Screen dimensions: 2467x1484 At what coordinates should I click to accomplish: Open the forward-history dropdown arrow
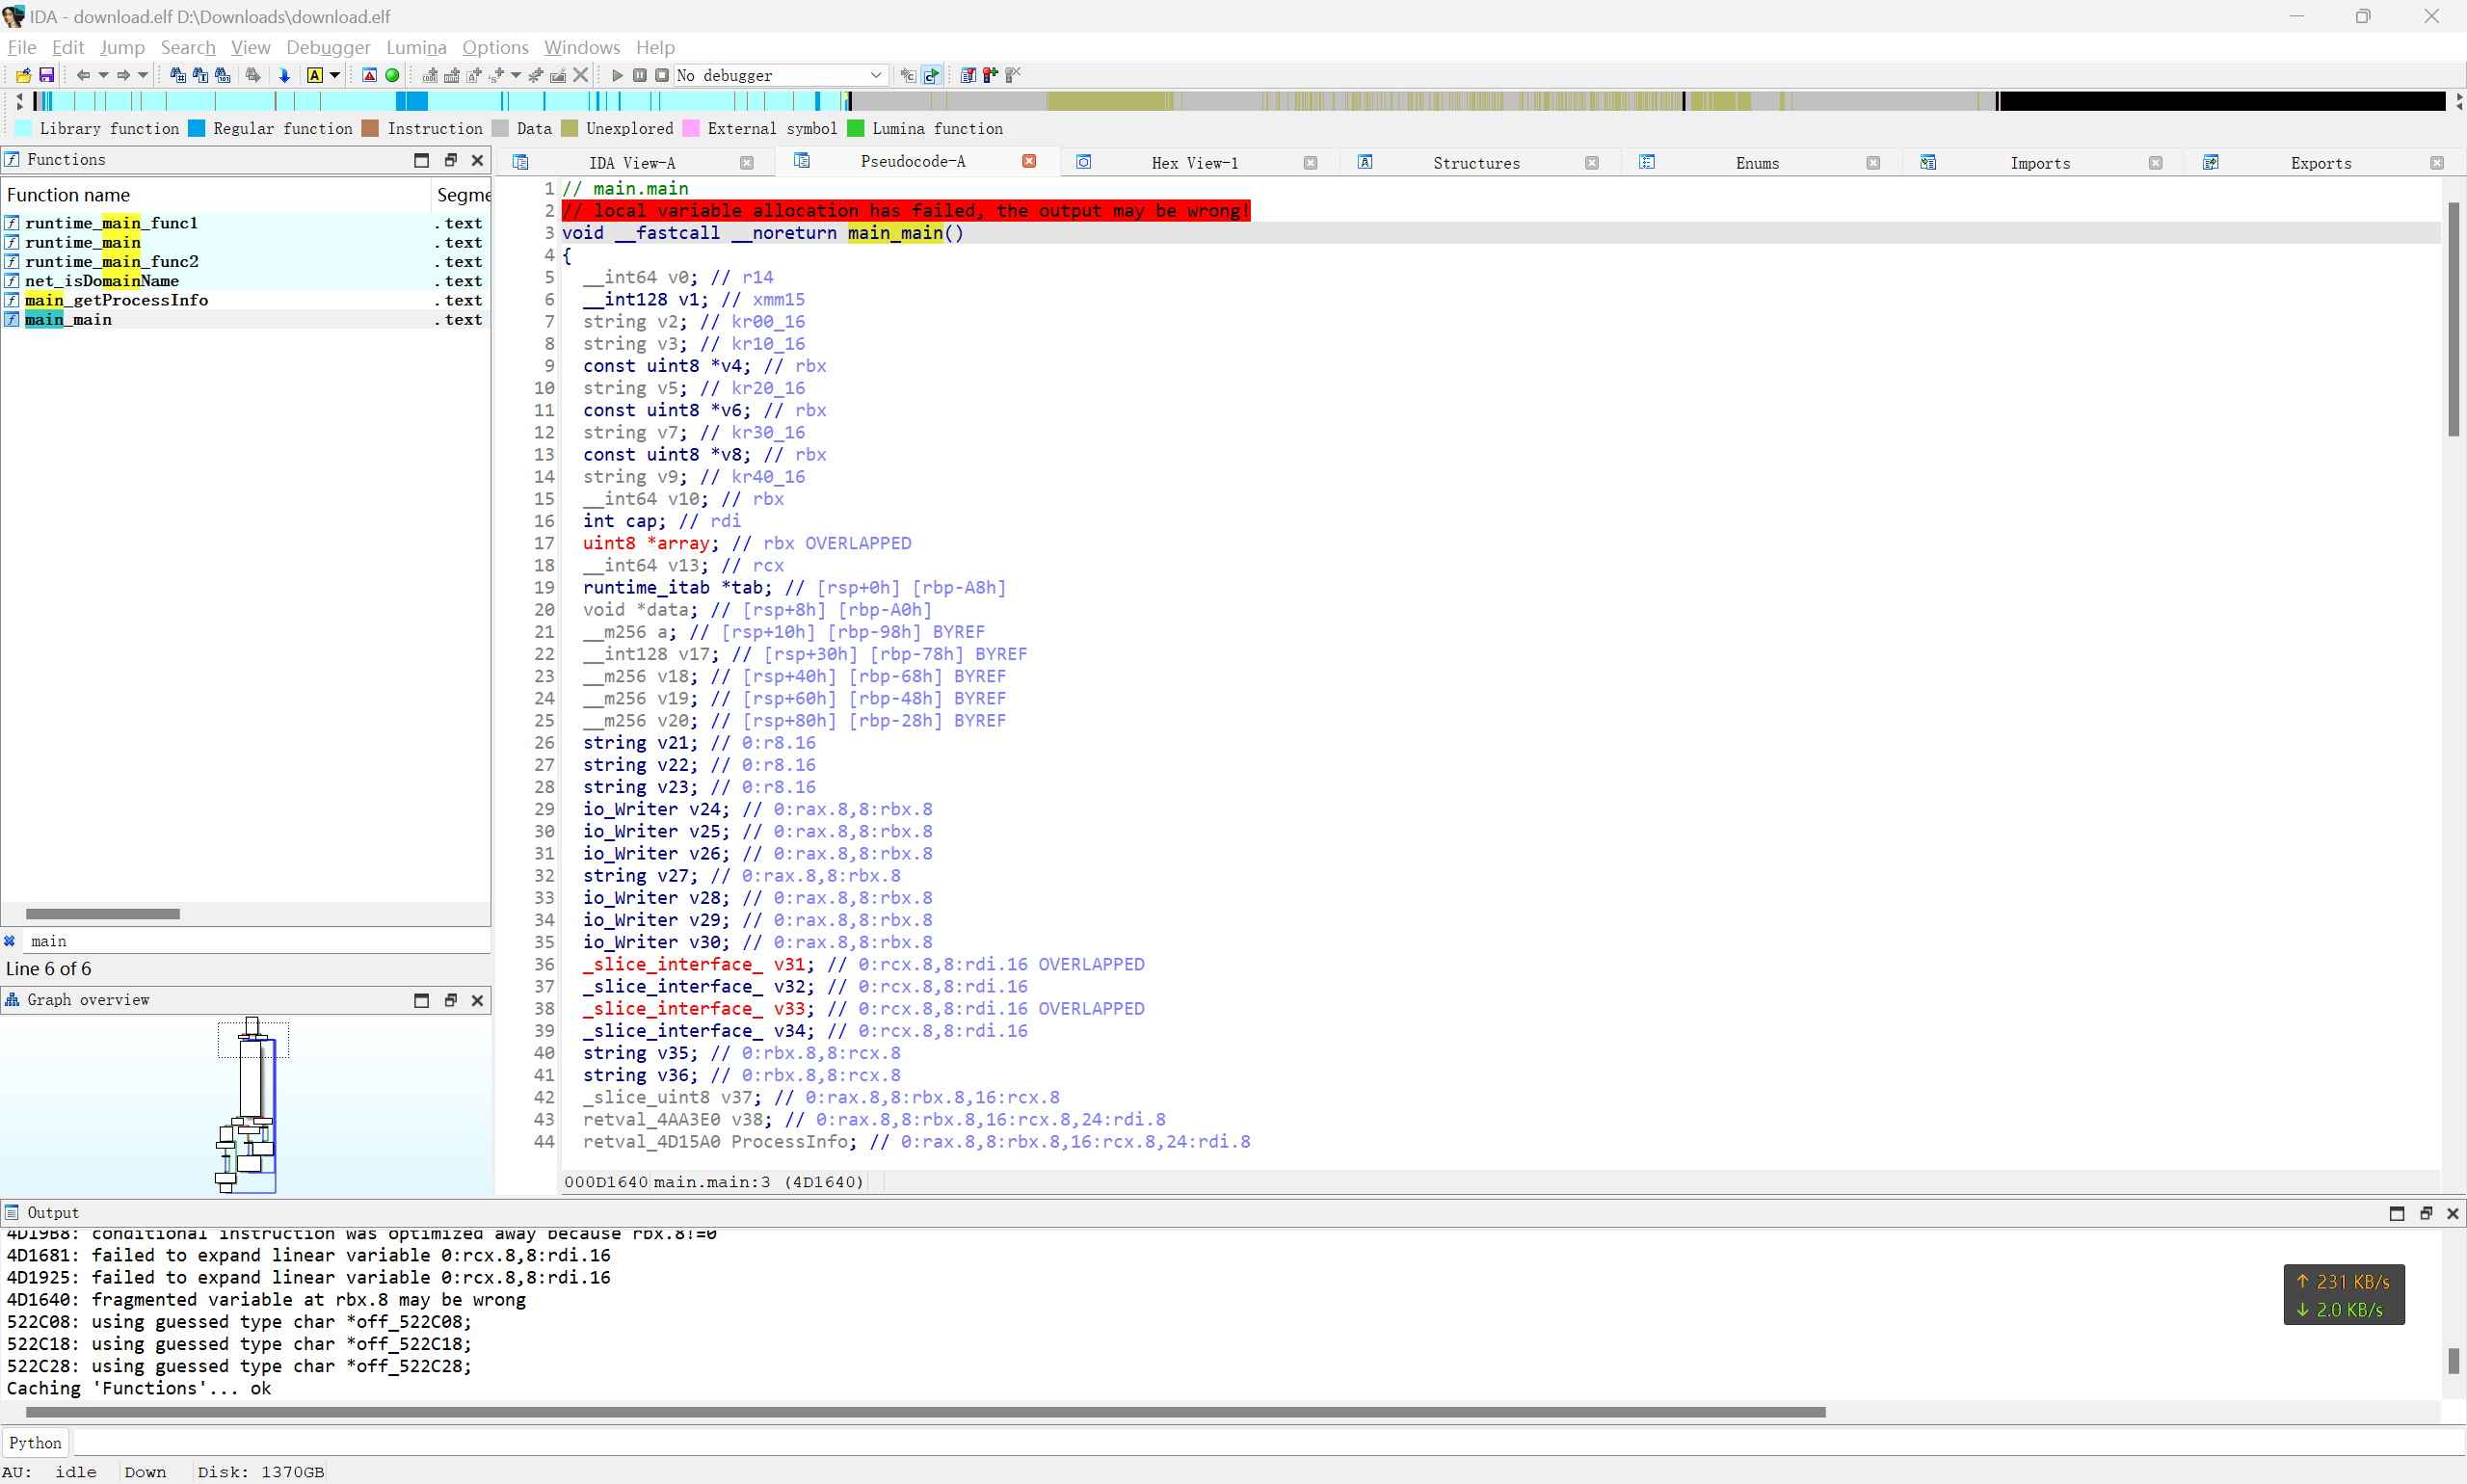coord(143,75)
